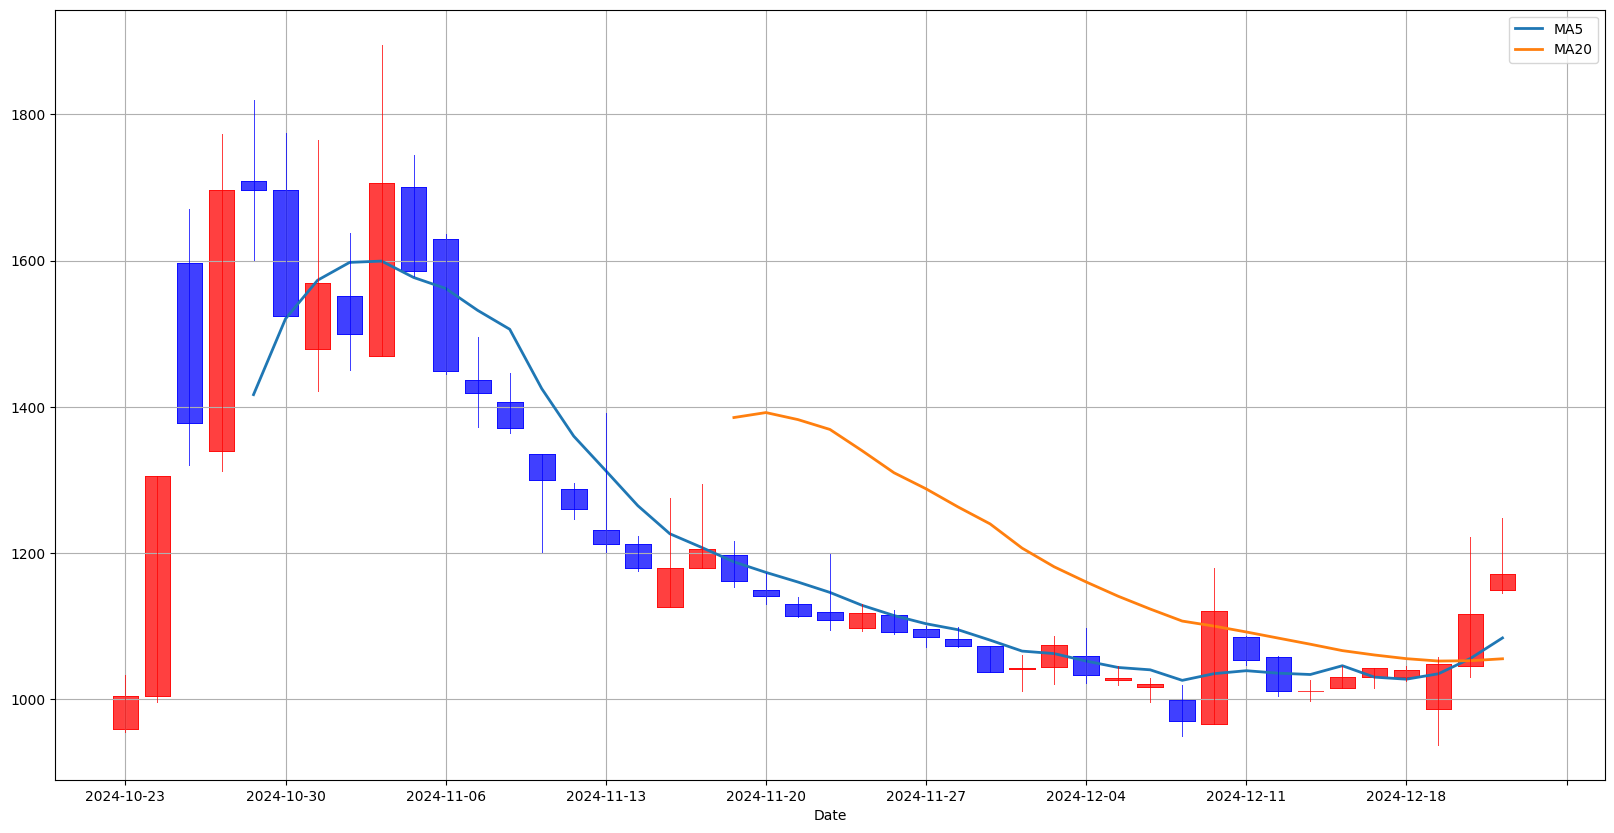Select the 2024-11-06 x-axis tick label

[446, 796]
